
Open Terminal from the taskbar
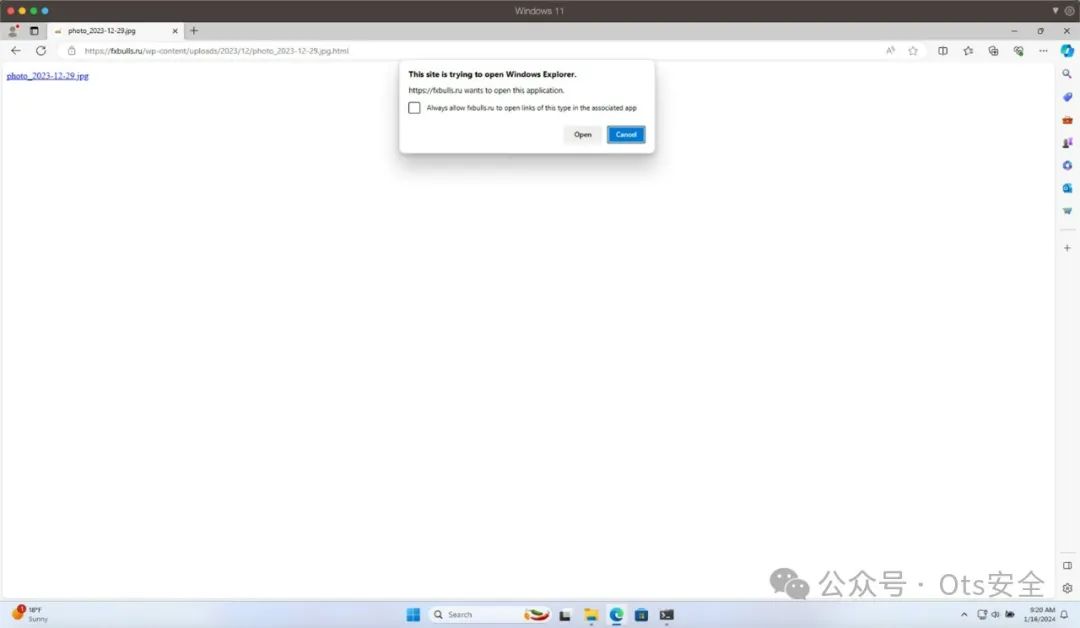click(x=666, y=615)
